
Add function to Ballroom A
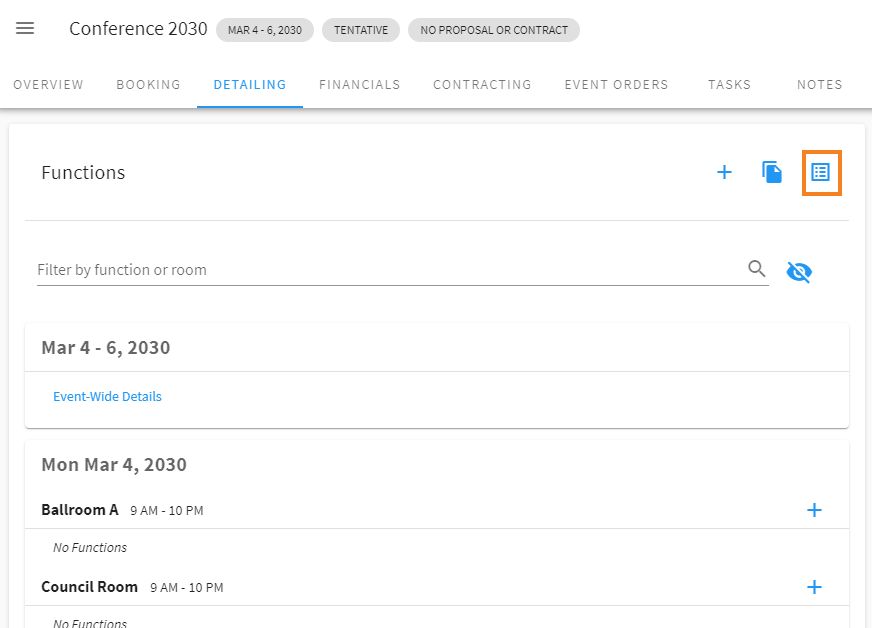[814, 510]
